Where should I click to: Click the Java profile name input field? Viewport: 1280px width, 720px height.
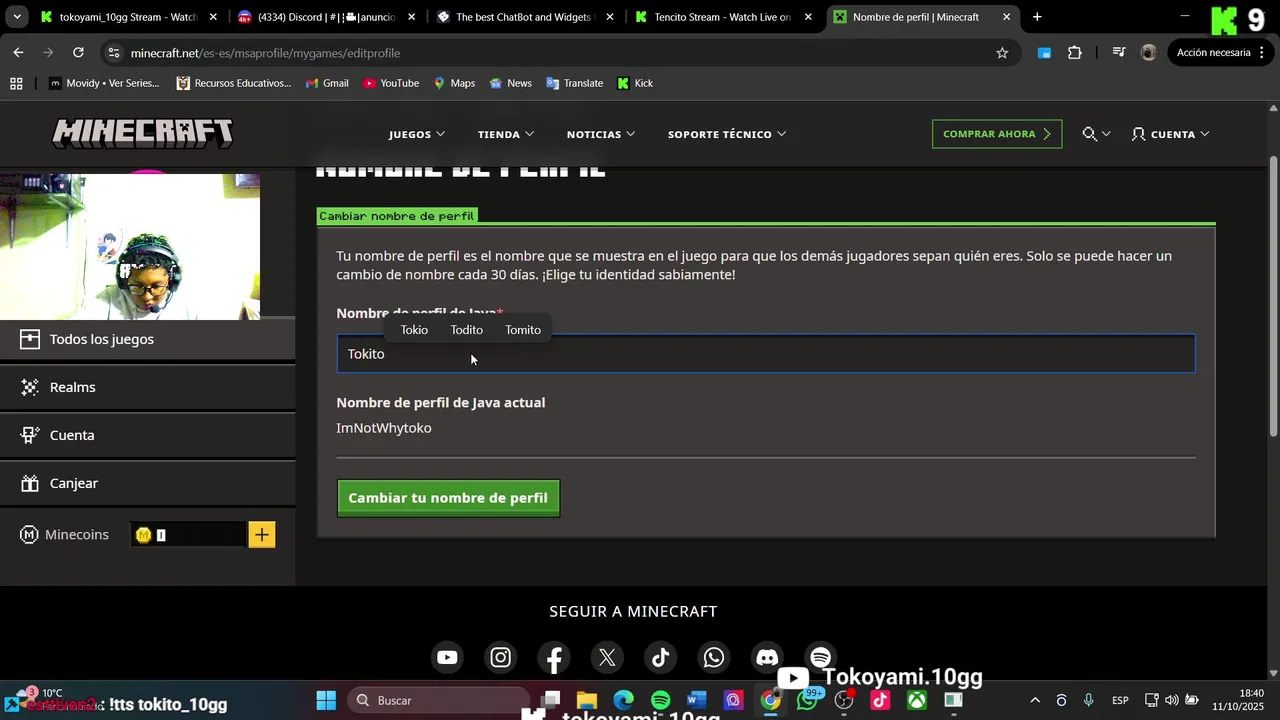[x=766, y=354]
